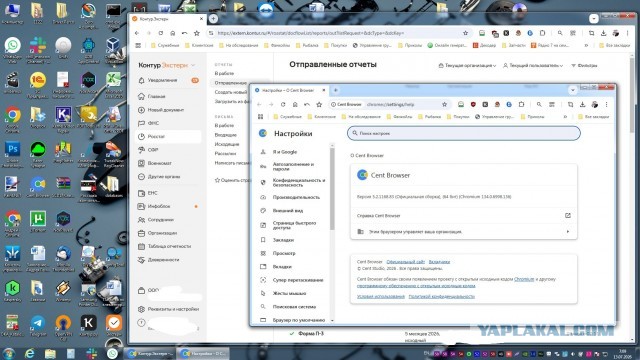Open Поисковая система settings section
Viewport: 640px width, 360px height.
(294, 307)
